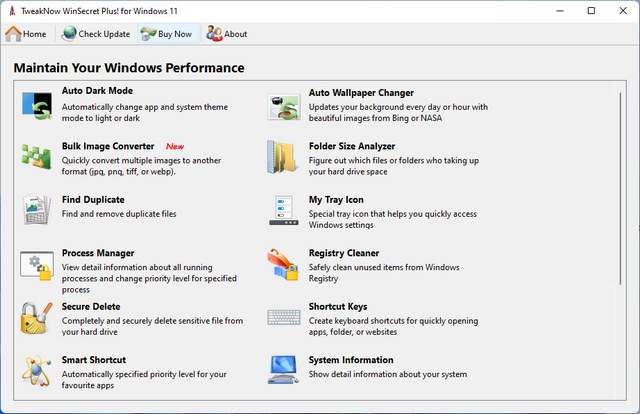
Task: Open the Folder Size Analyzer icon
Action: 284,157
